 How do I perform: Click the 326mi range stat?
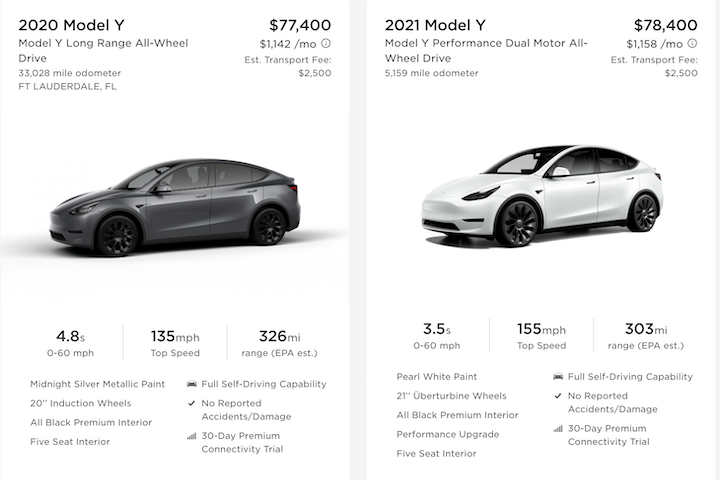click(279, 343)
